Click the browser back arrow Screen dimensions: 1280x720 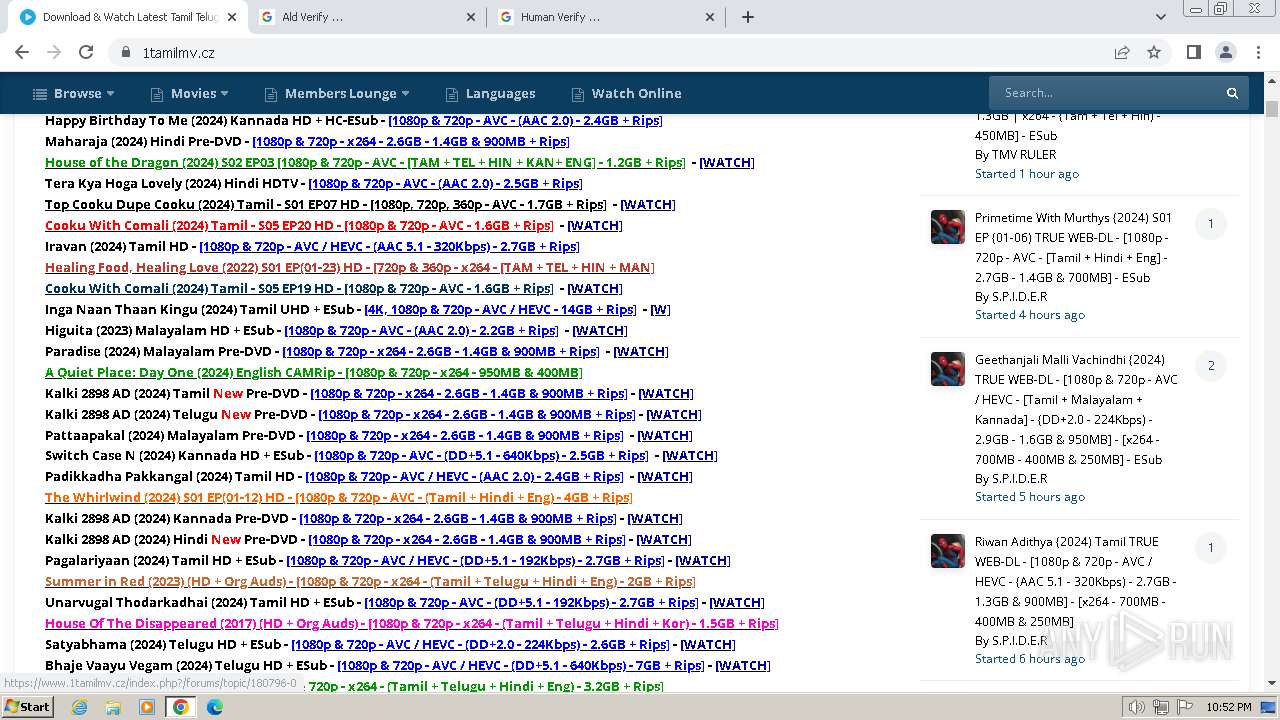(x=22, y=52)
